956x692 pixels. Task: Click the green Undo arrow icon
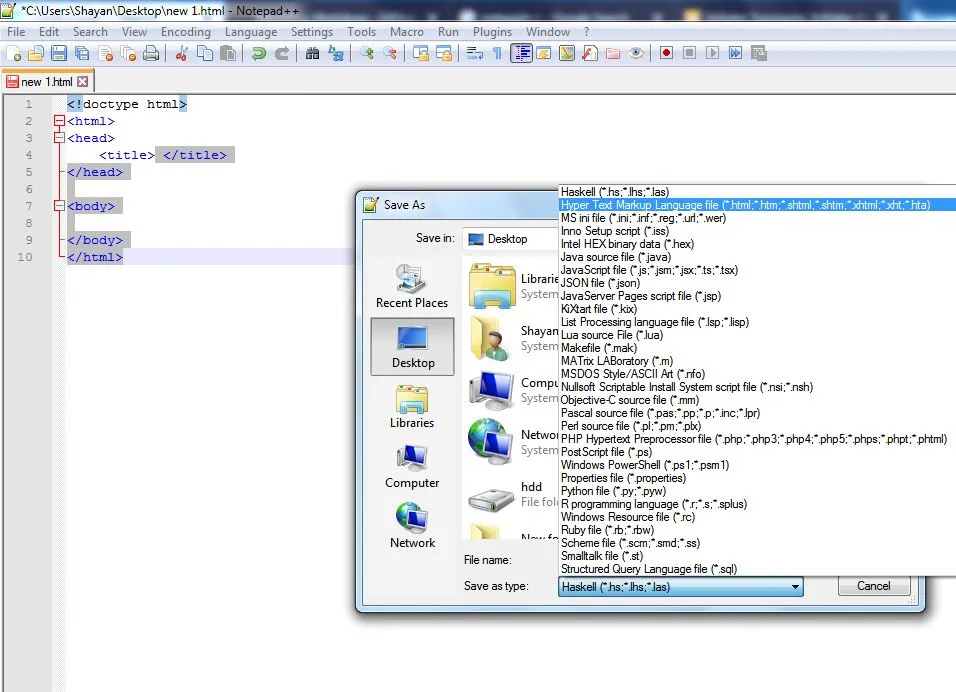[259, 54]
